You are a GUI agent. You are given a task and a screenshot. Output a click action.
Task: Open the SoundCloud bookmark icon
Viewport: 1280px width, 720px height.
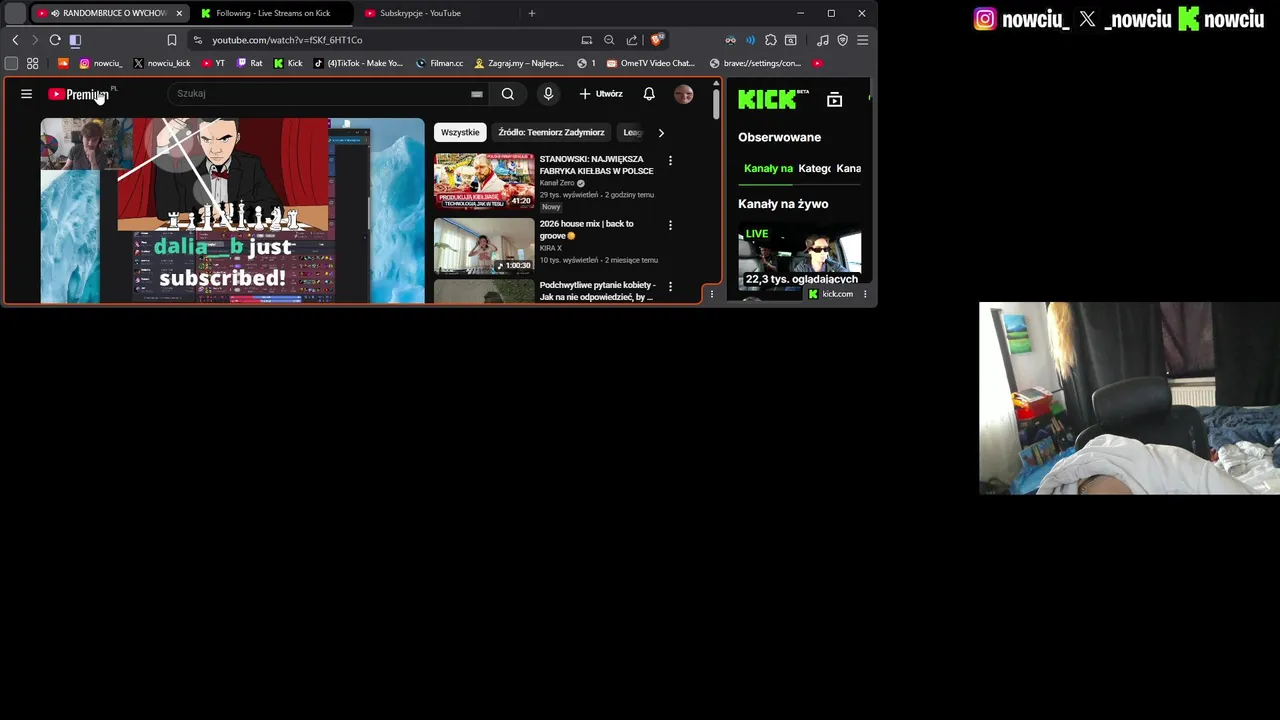point(63,63)
